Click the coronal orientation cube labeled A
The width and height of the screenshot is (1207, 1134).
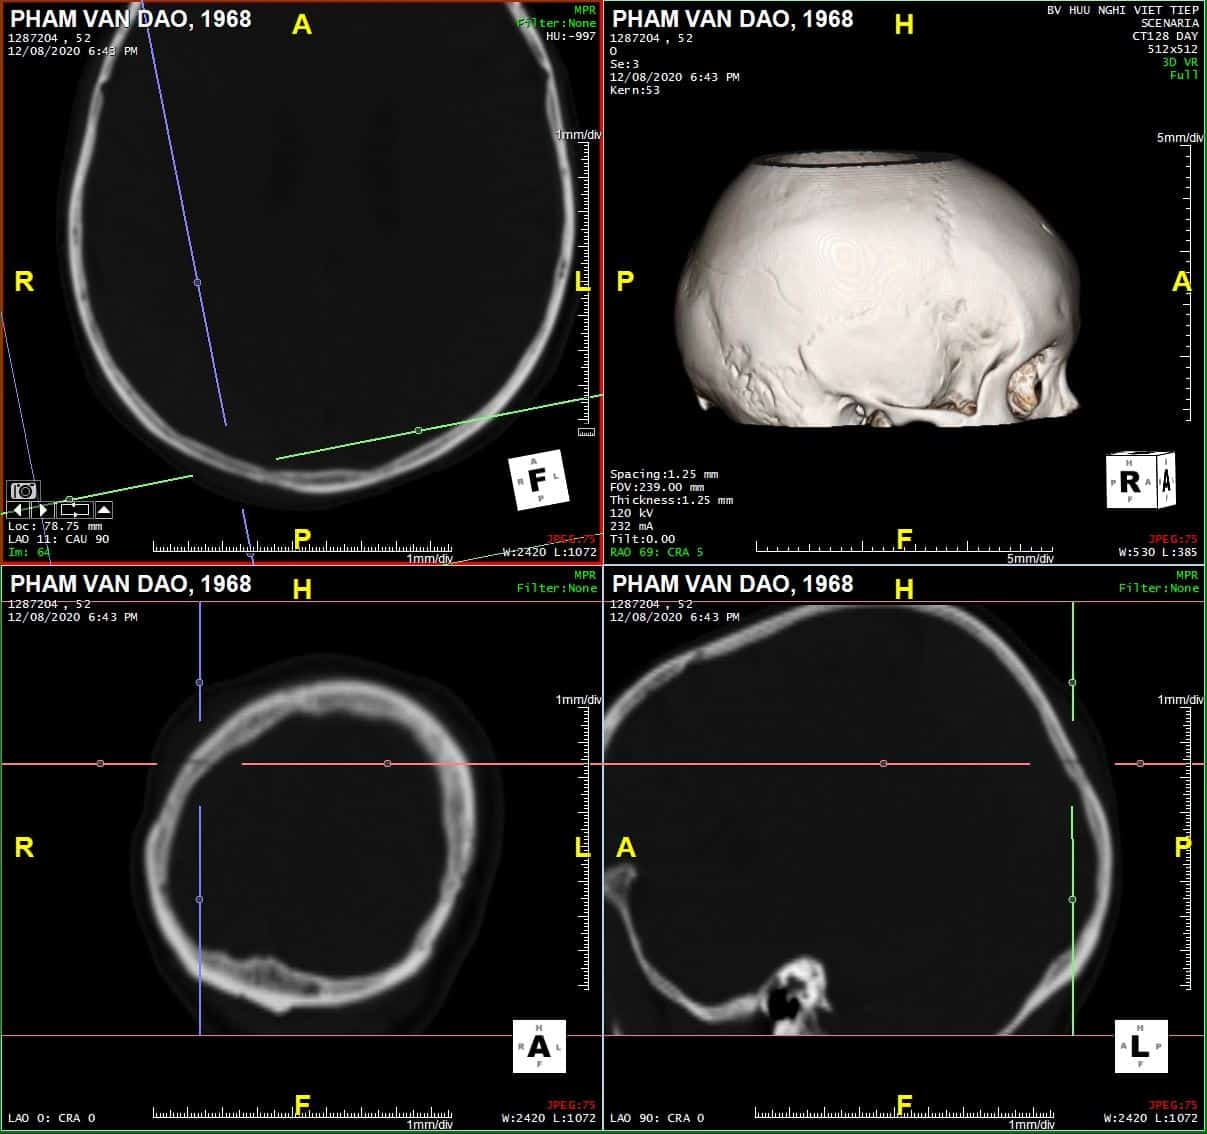pos(539,1047)
